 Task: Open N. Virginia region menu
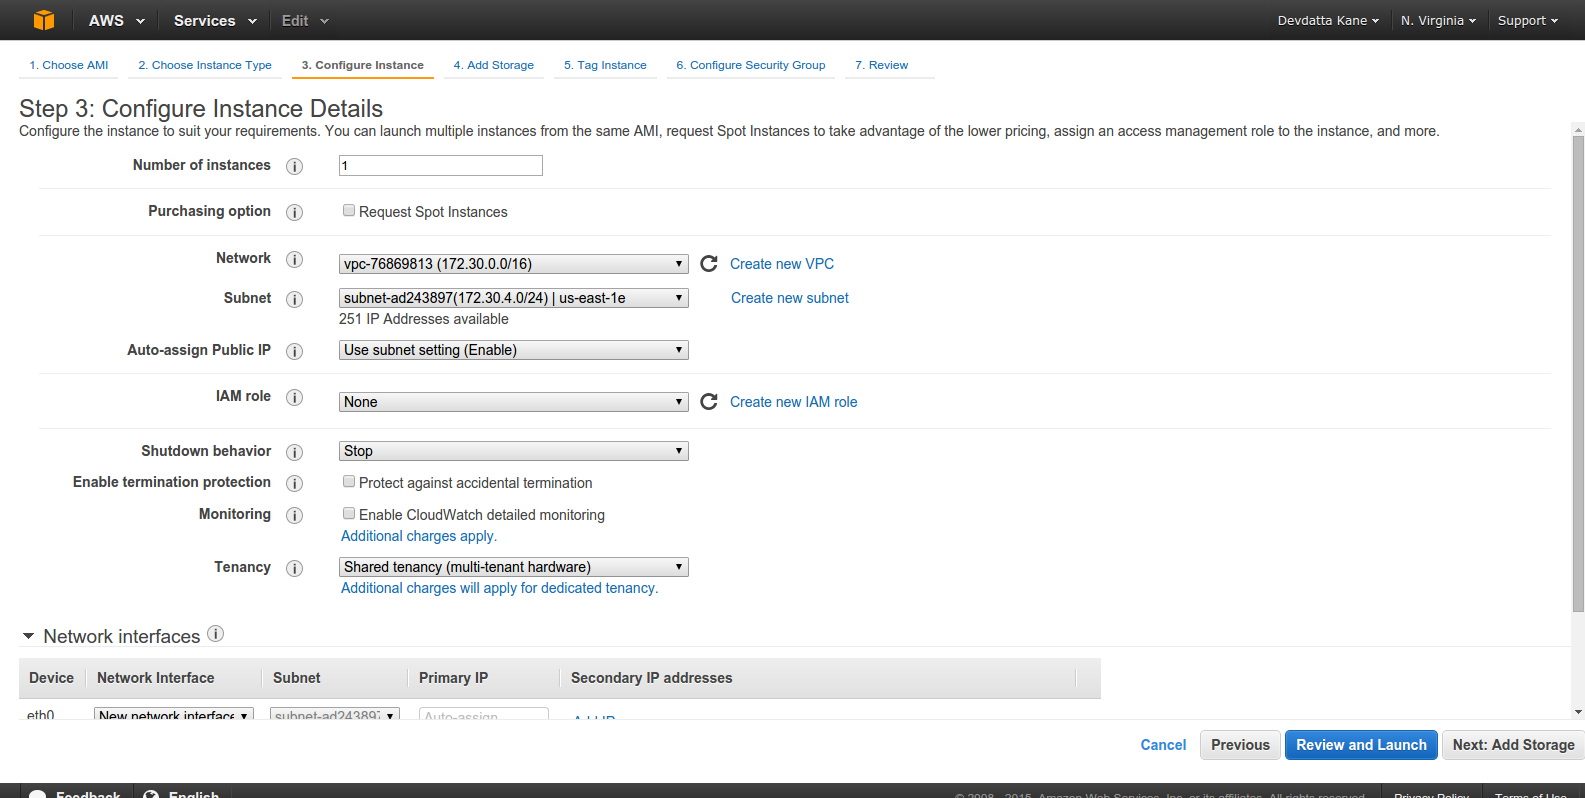tap(1438, 20)
